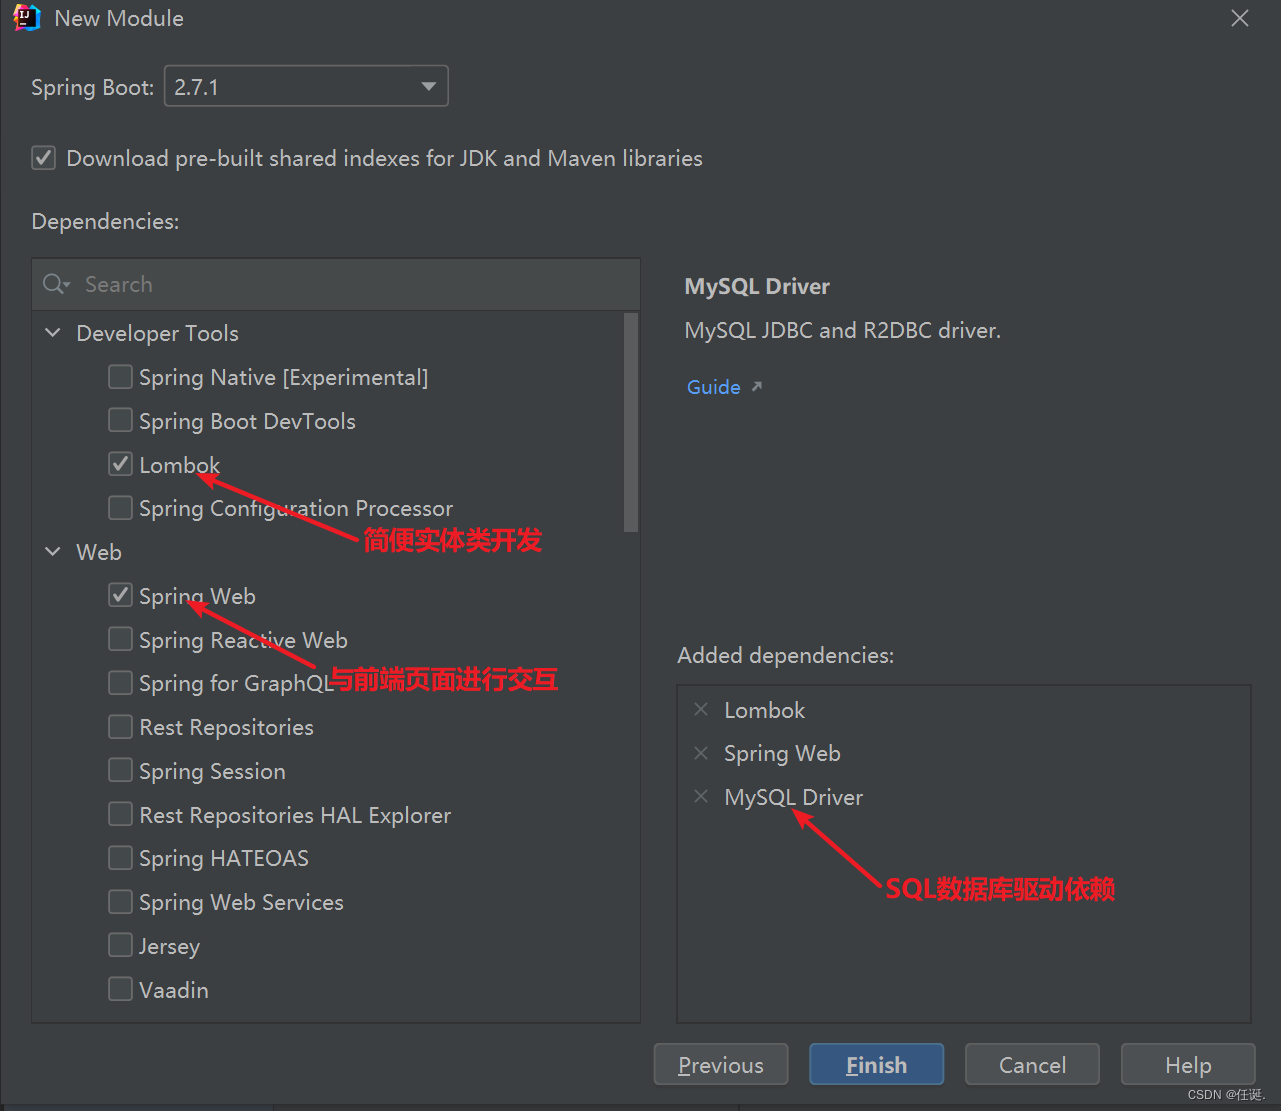Viewport: 1281px width, 1111px height.
Task: Close the New Module dialog
Action: coord(1240,18)
